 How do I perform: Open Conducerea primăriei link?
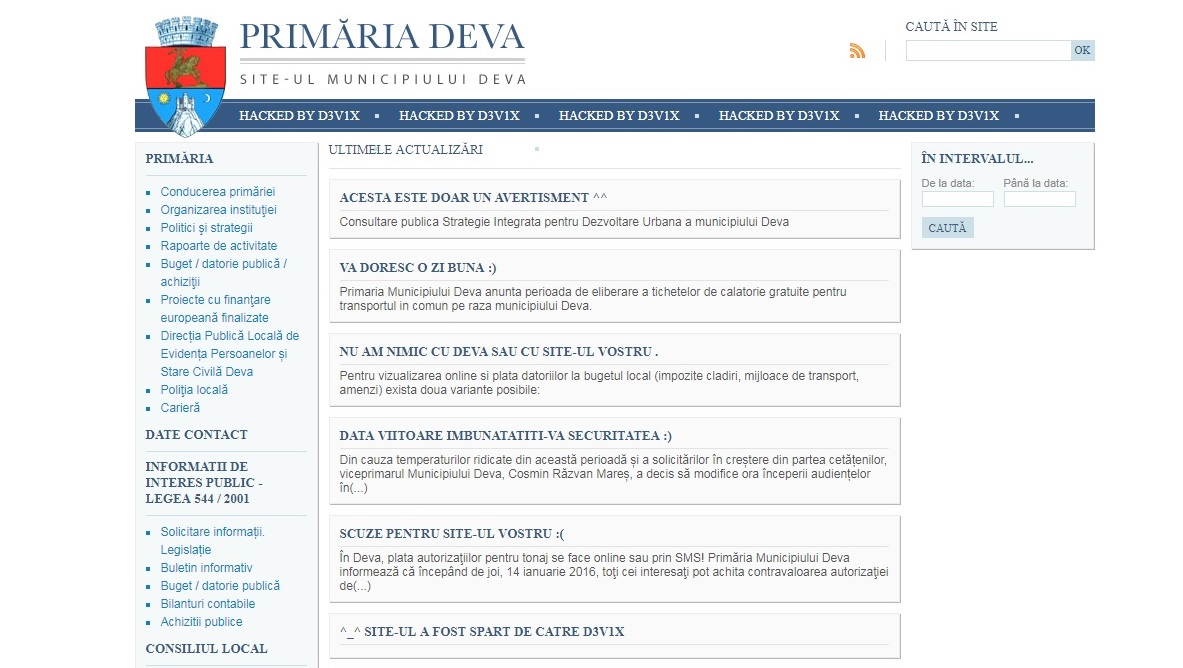point(217,192)
